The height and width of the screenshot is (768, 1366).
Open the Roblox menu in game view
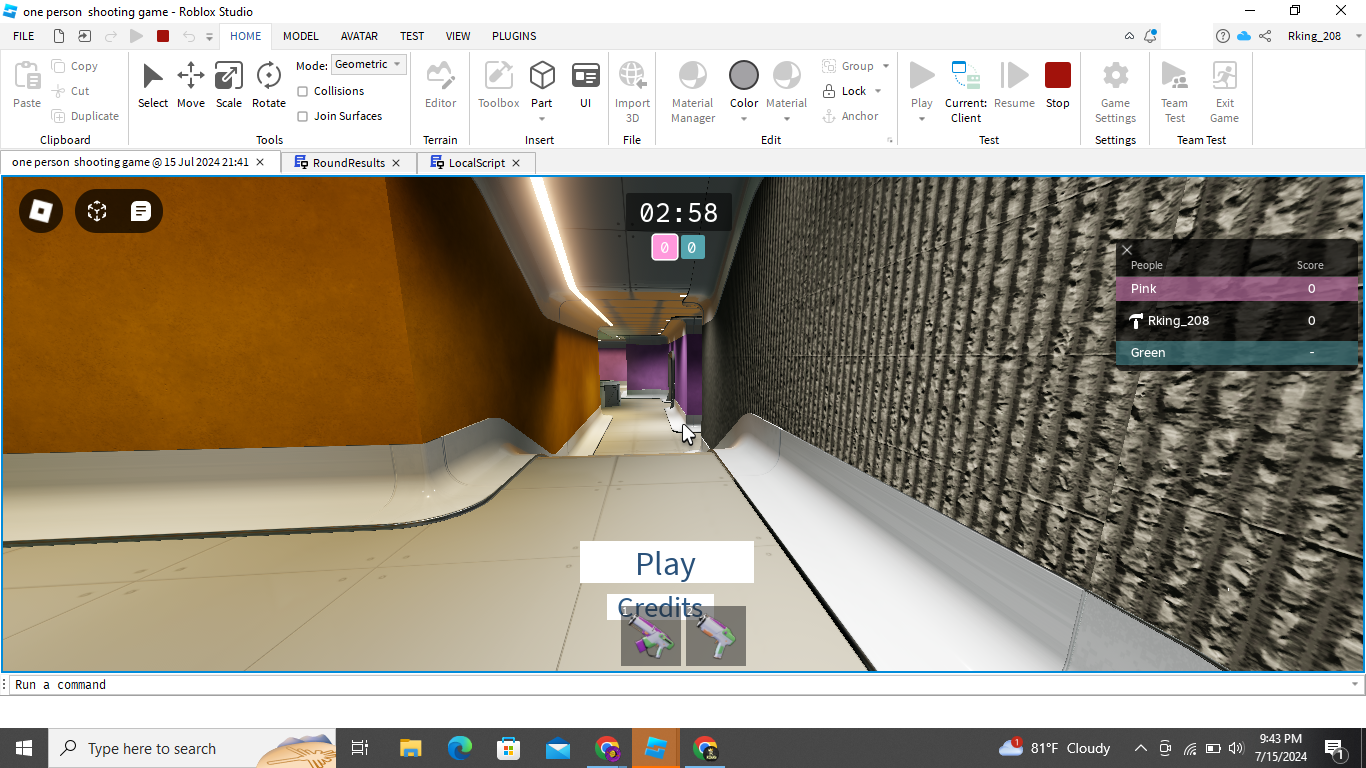[x=41, y=211]
